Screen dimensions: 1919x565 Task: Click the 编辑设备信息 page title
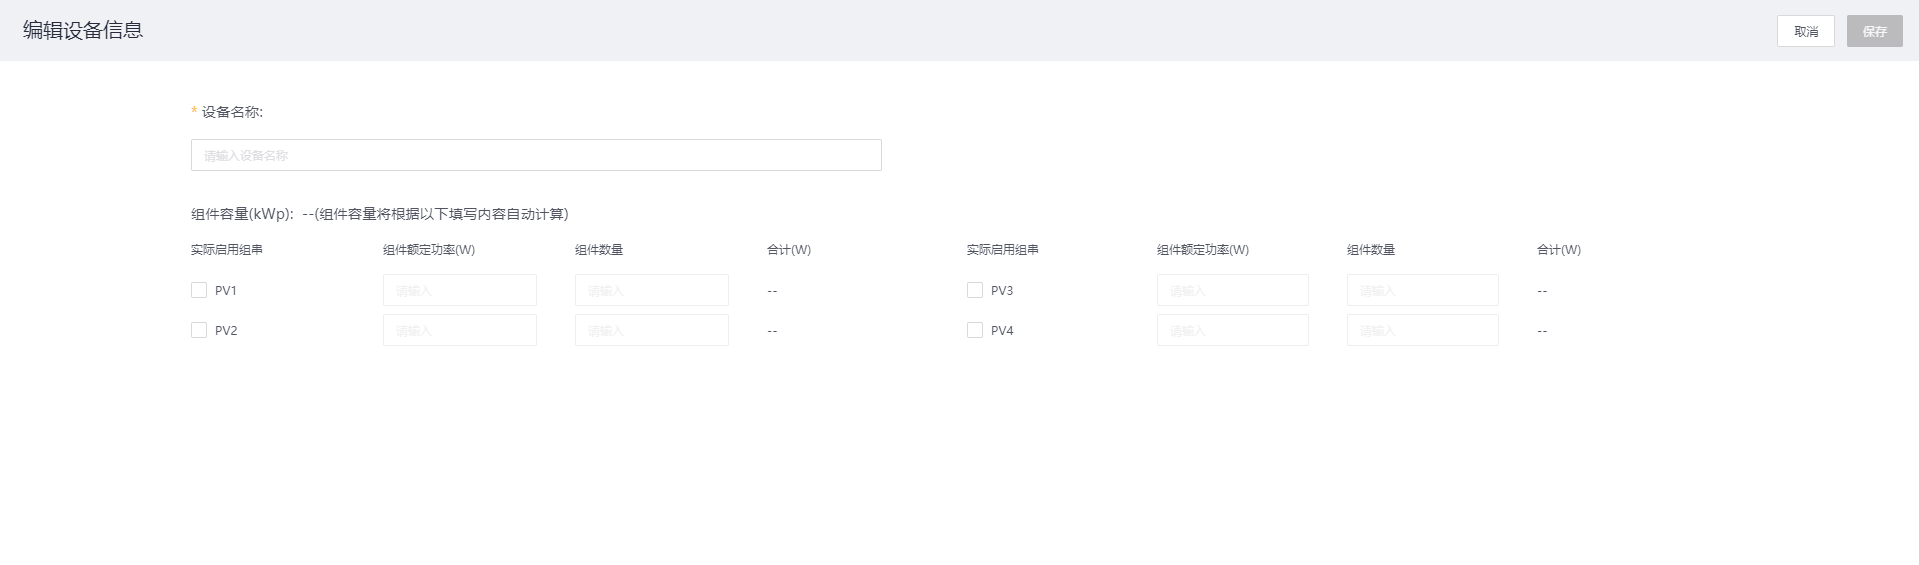point(83,30)
